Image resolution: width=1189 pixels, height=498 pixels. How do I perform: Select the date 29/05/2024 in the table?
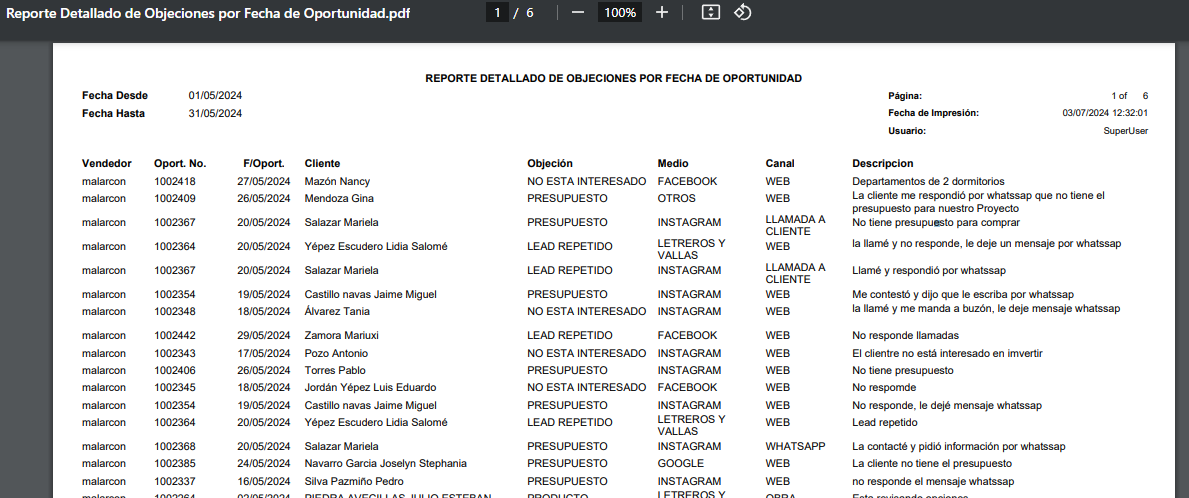[263, 336]
